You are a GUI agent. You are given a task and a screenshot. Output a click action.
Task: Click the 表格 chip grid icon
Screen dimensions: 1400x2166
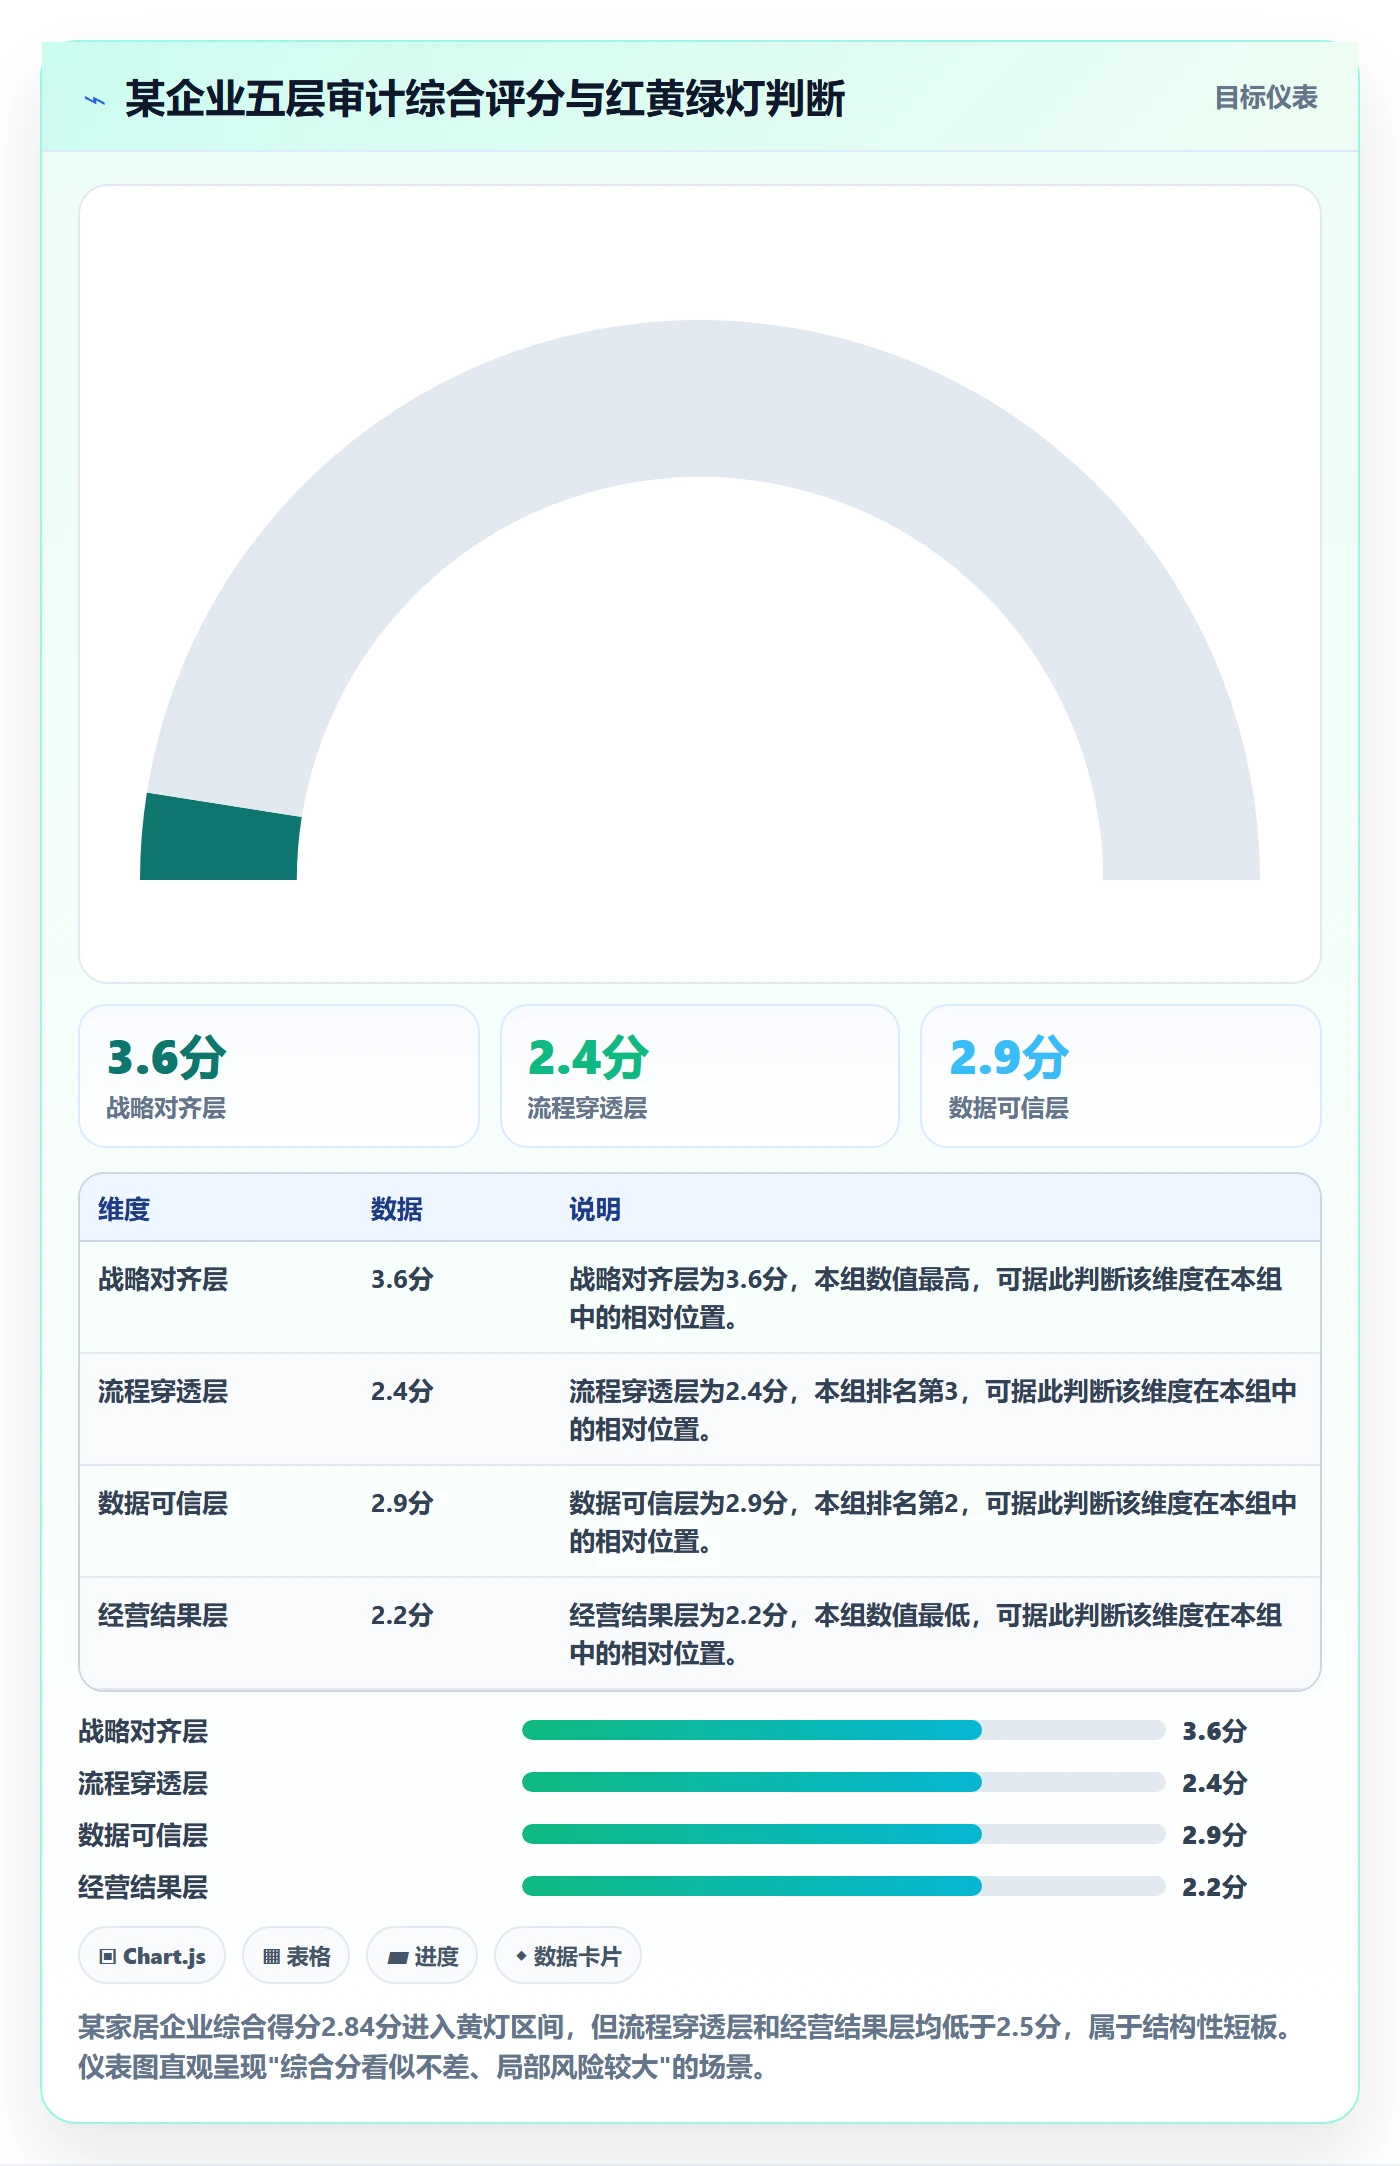coord(271,1957)
